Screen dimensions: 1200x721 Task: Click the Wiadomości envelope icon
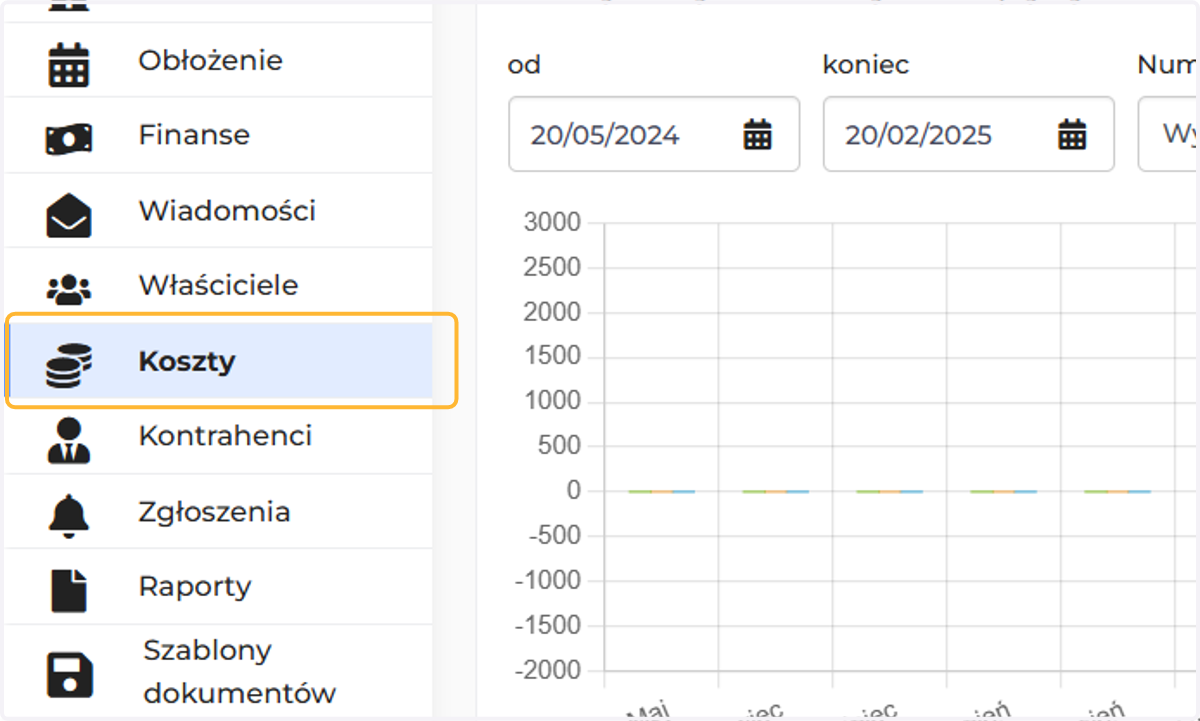point(69,214)
